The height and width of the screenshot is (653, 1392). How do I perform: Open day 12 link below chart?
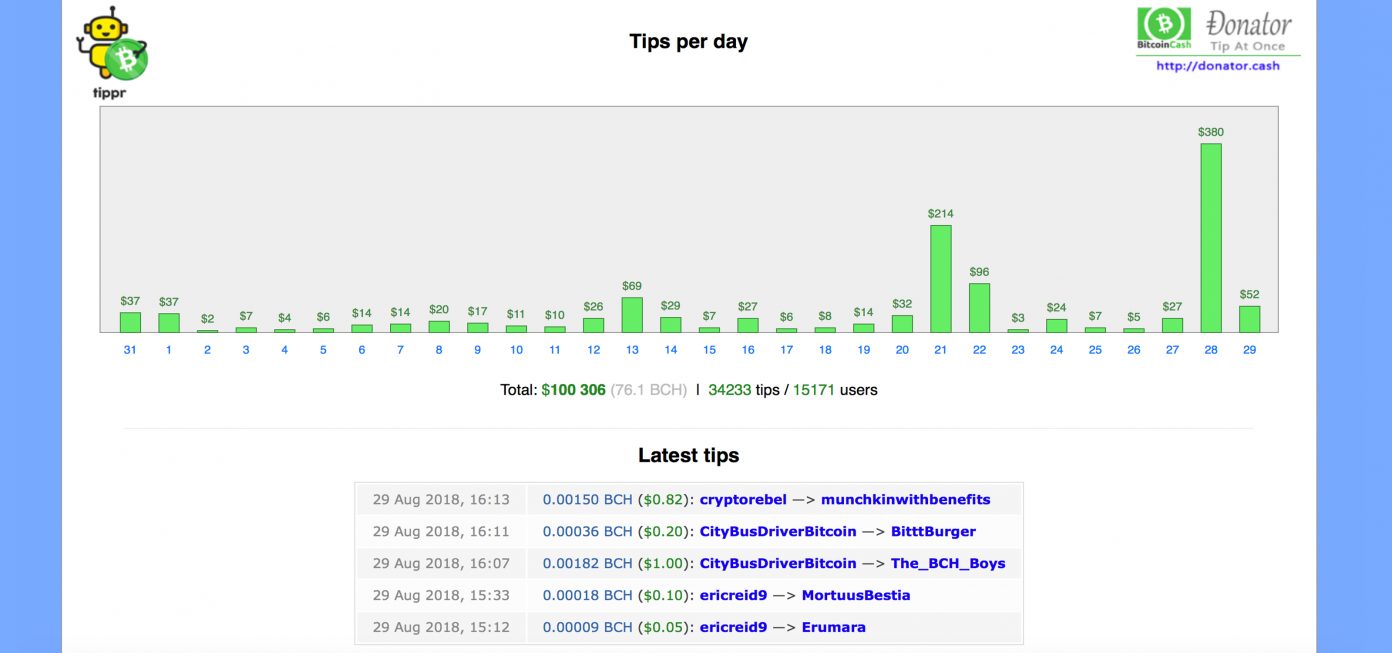point(593,350)
